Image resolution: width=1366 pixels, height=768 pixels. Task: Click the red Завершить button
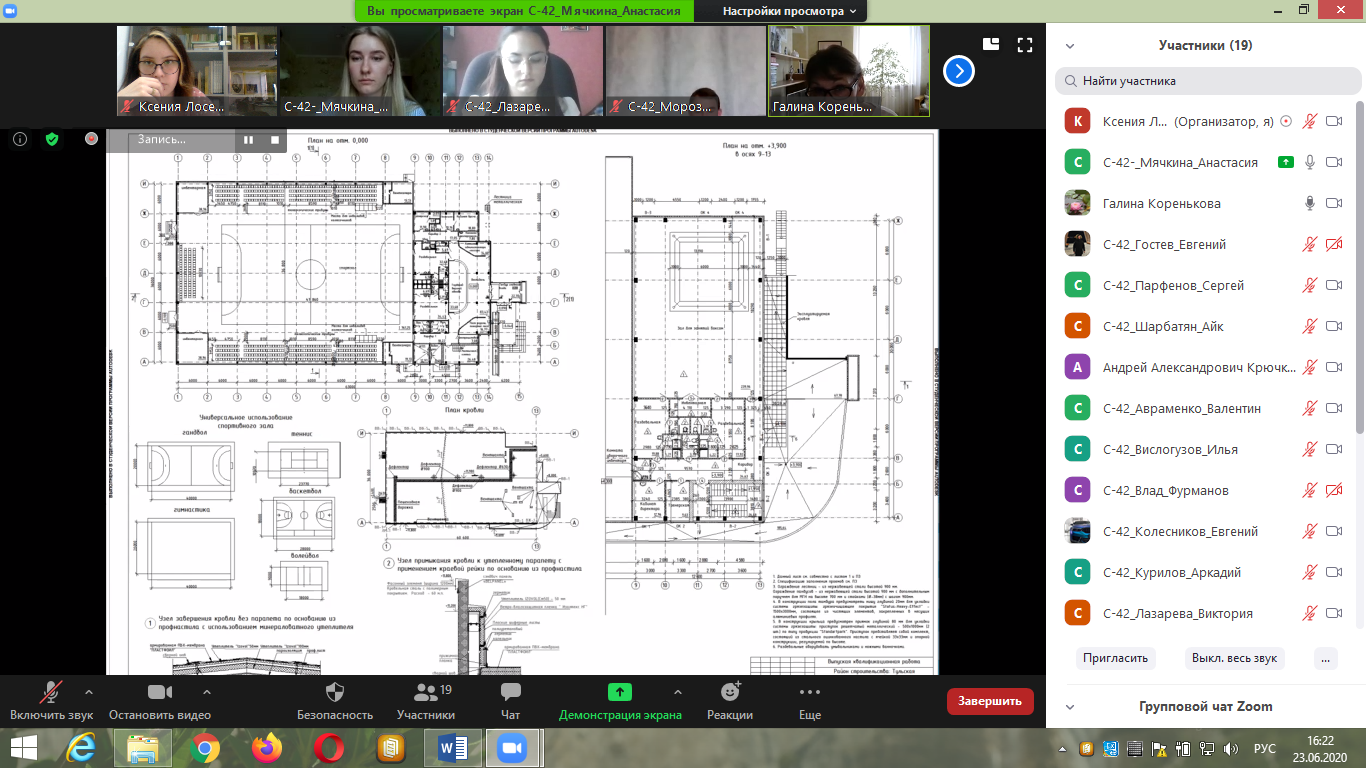990,701
